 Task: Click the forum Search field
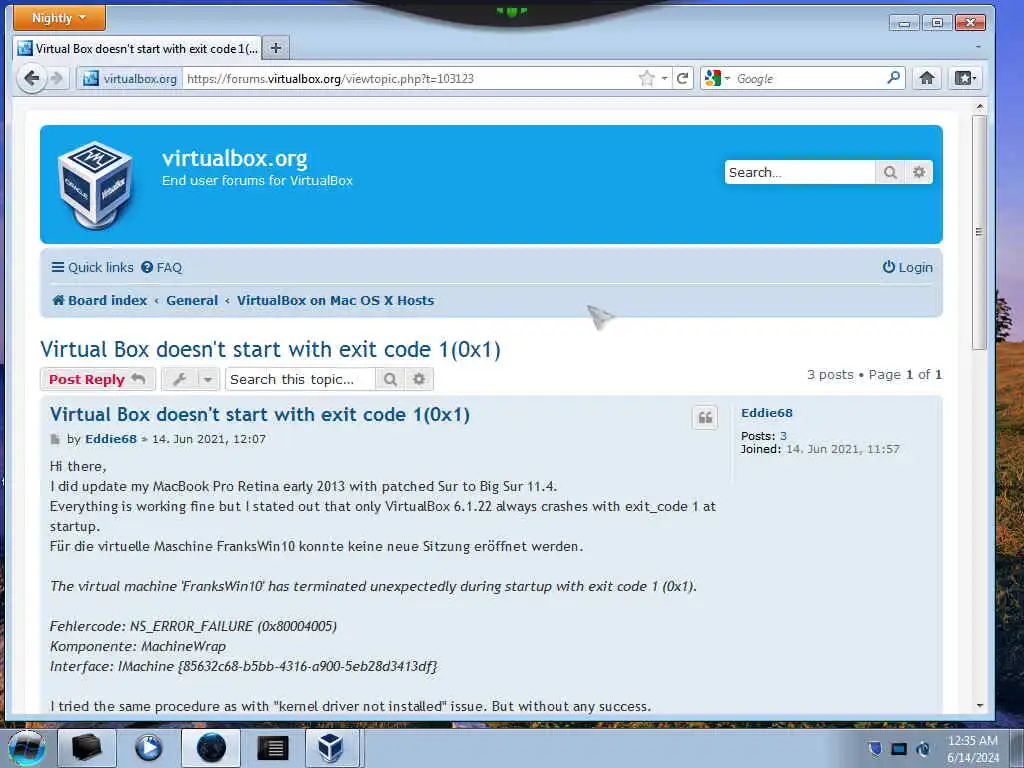click(x=799, y=172)
